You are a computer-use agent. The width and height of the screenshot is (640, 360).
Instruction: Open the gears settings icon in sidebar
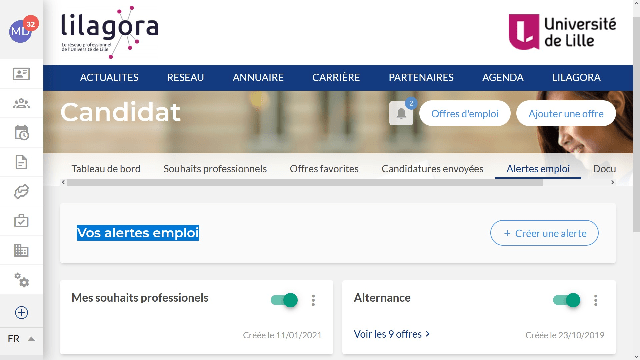(21, 280)
